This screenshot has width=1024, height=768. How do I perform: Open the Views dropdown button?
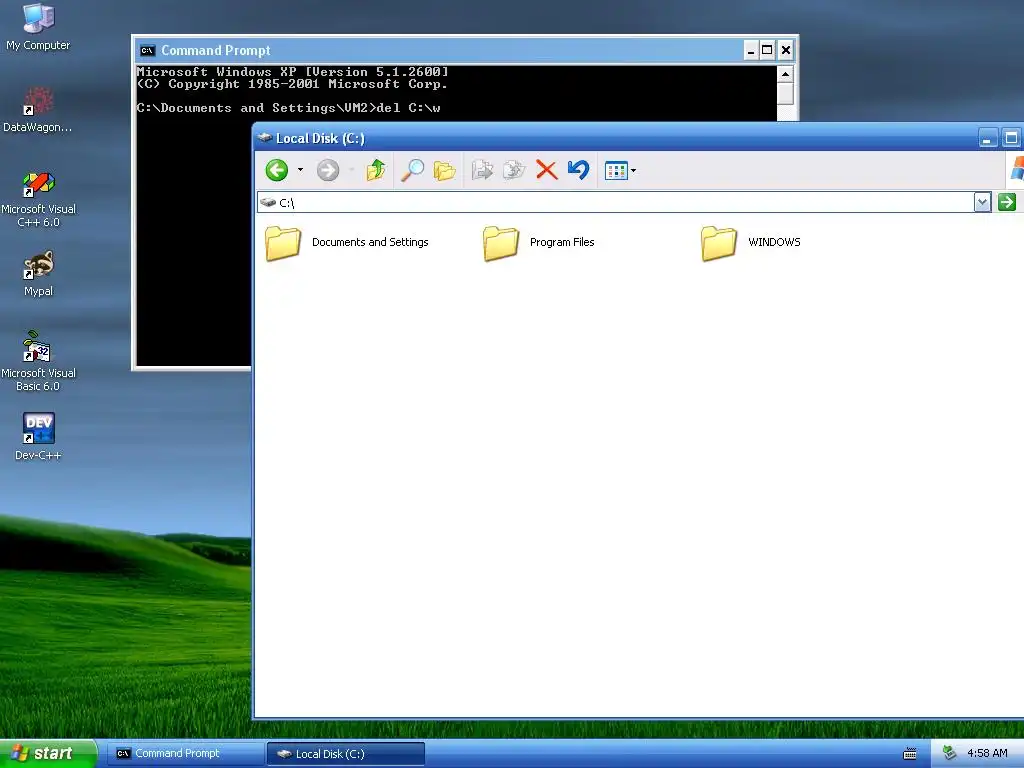point(620,170)
